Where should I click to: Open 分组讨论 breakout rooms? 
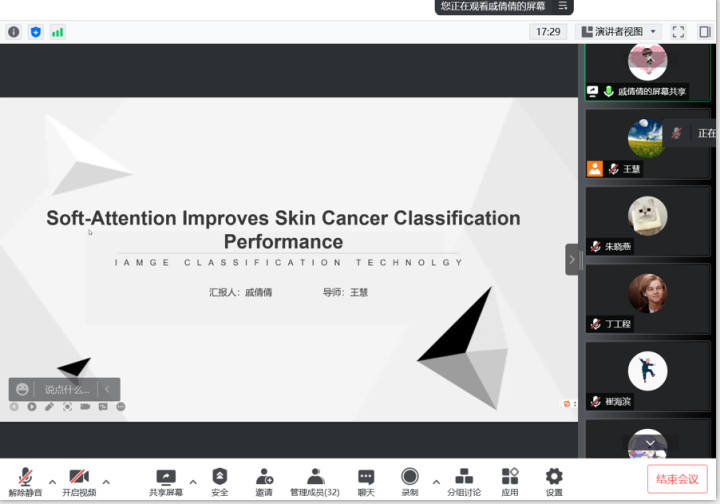click(x=463, y=477)
